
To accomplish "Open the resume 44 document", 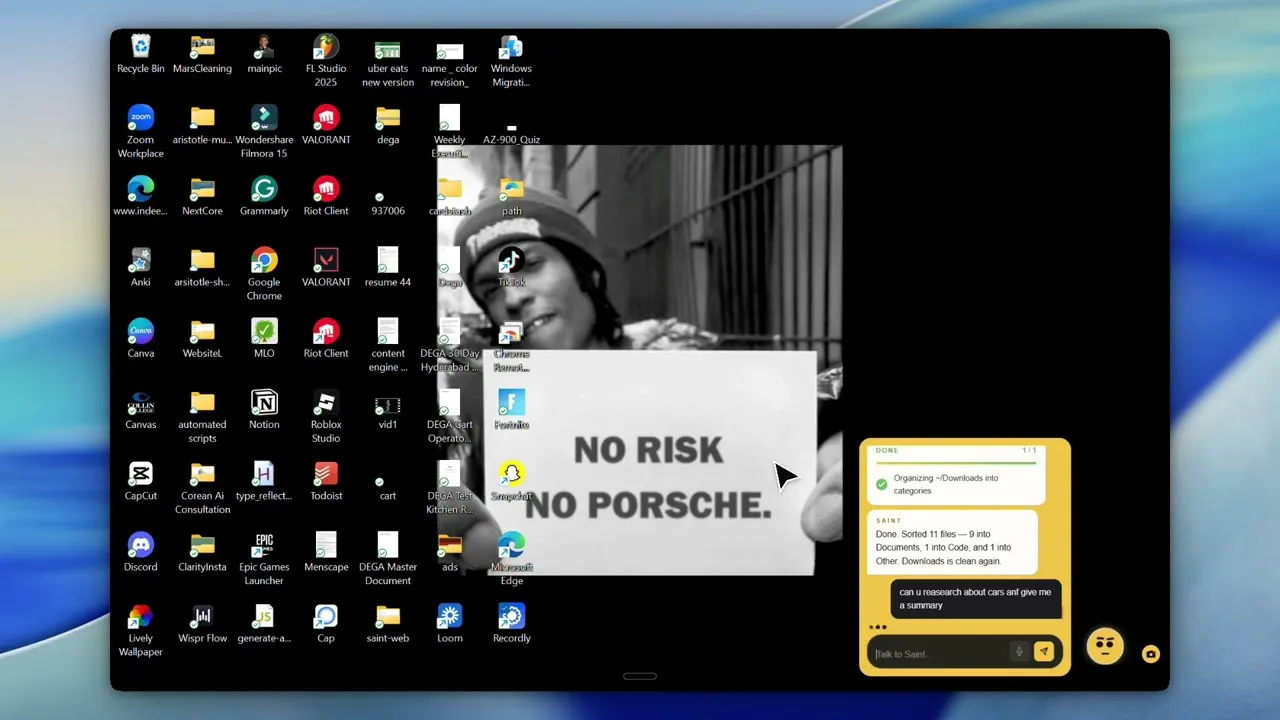I will coord(388,267).
